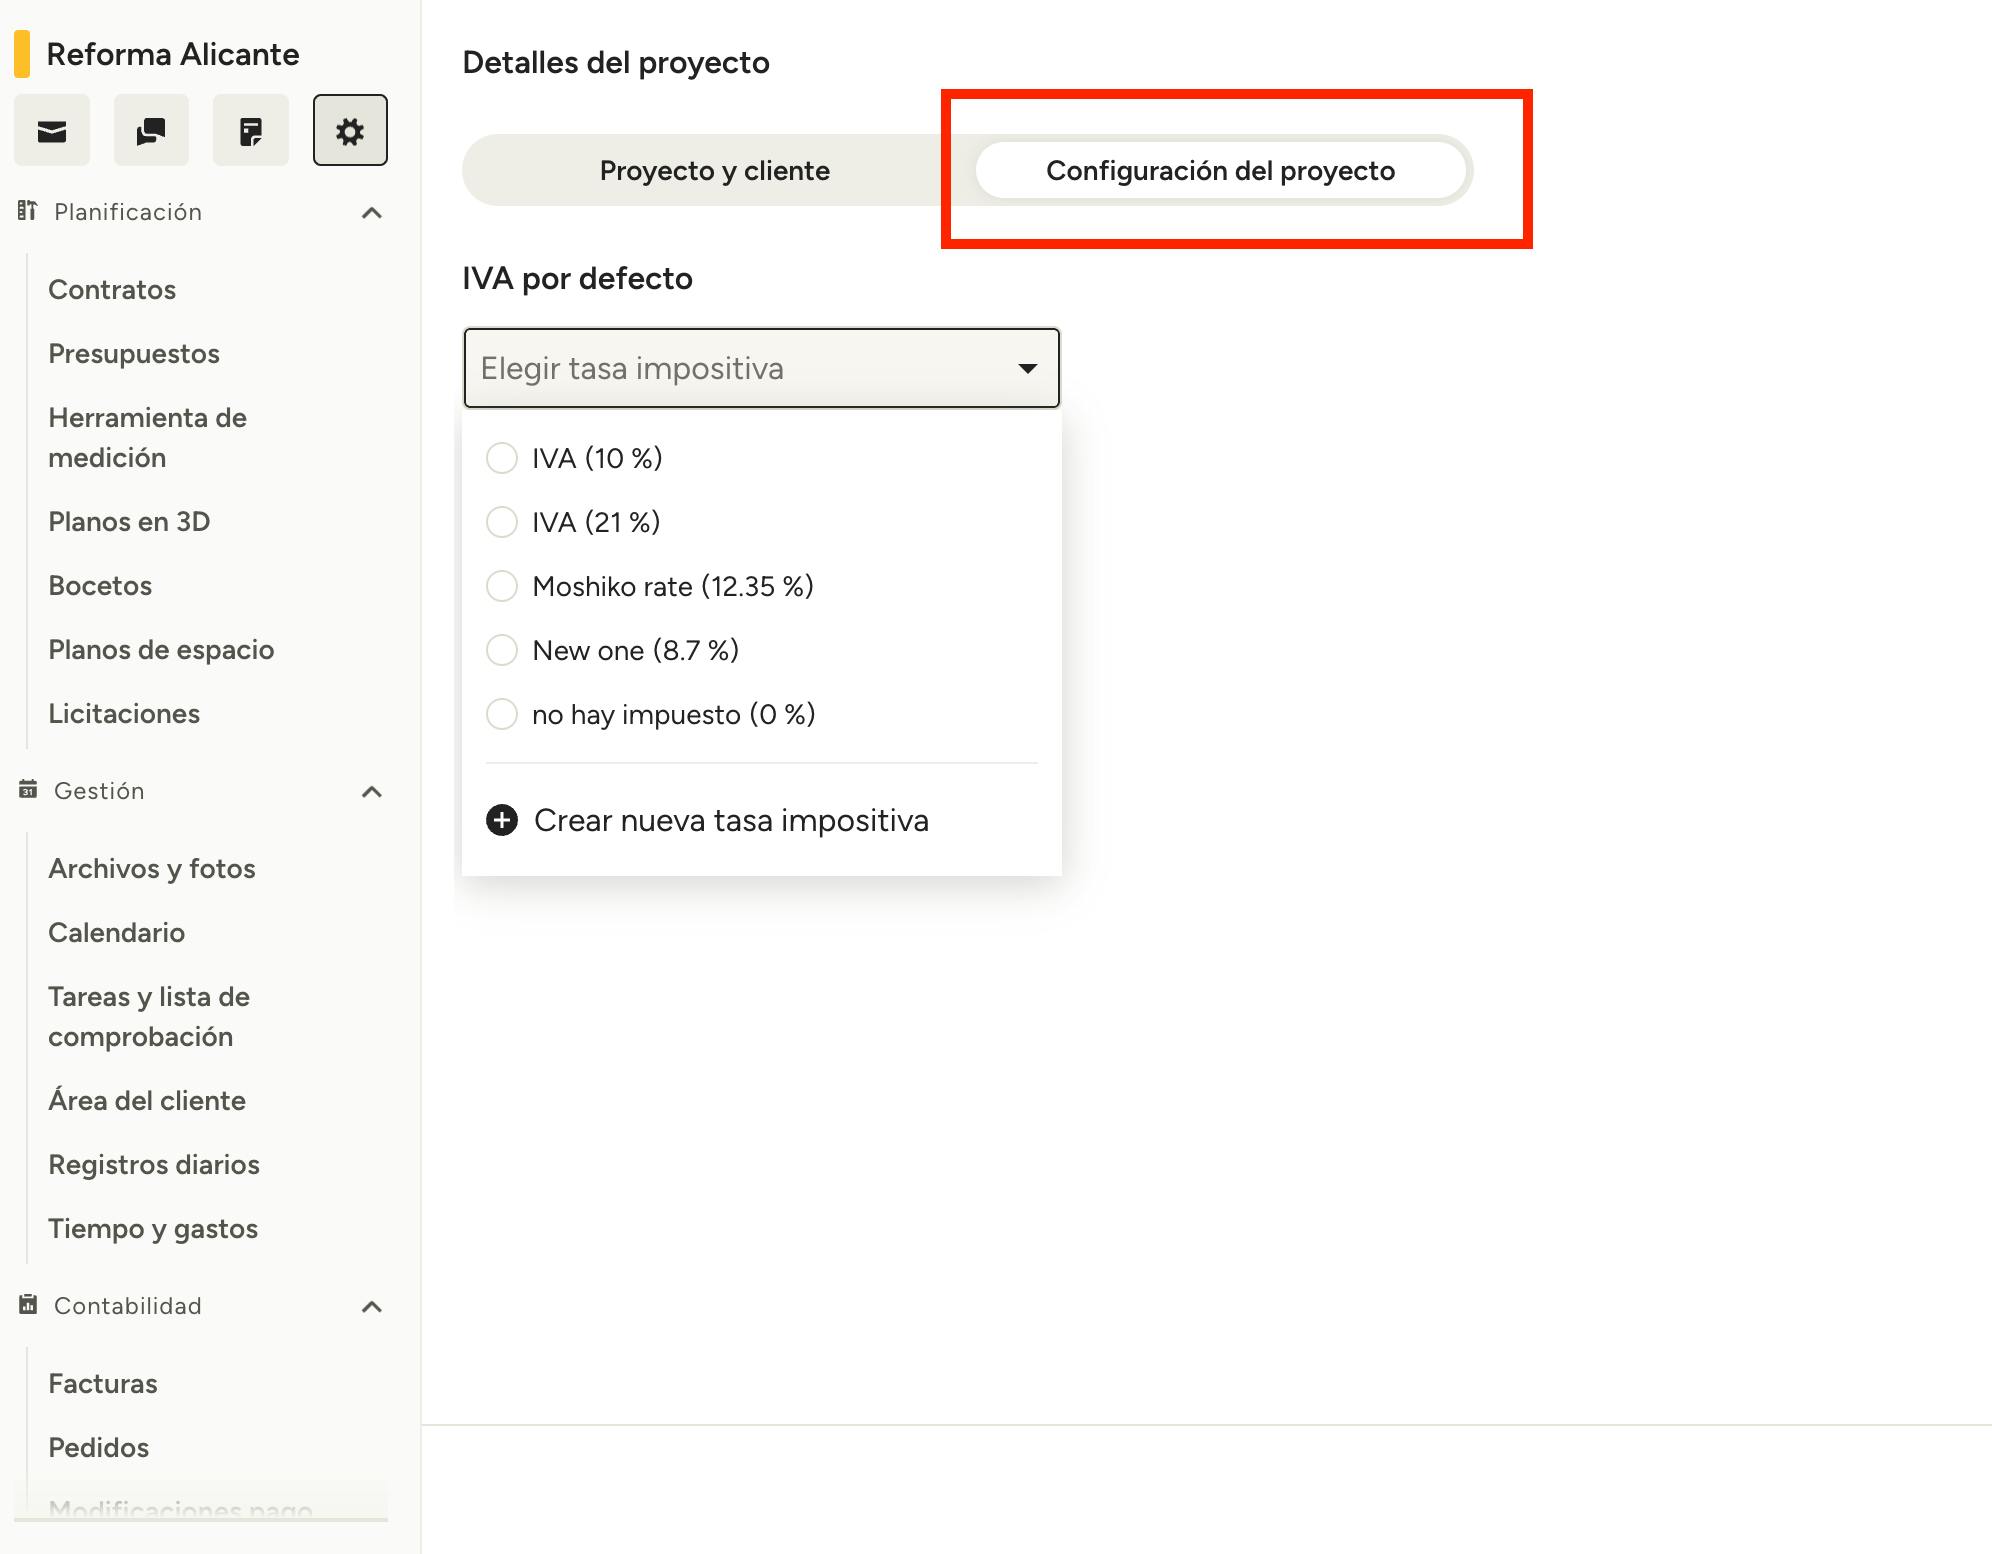Open the Elegir tasa impositiva dropdown

(x=761, y=368)
